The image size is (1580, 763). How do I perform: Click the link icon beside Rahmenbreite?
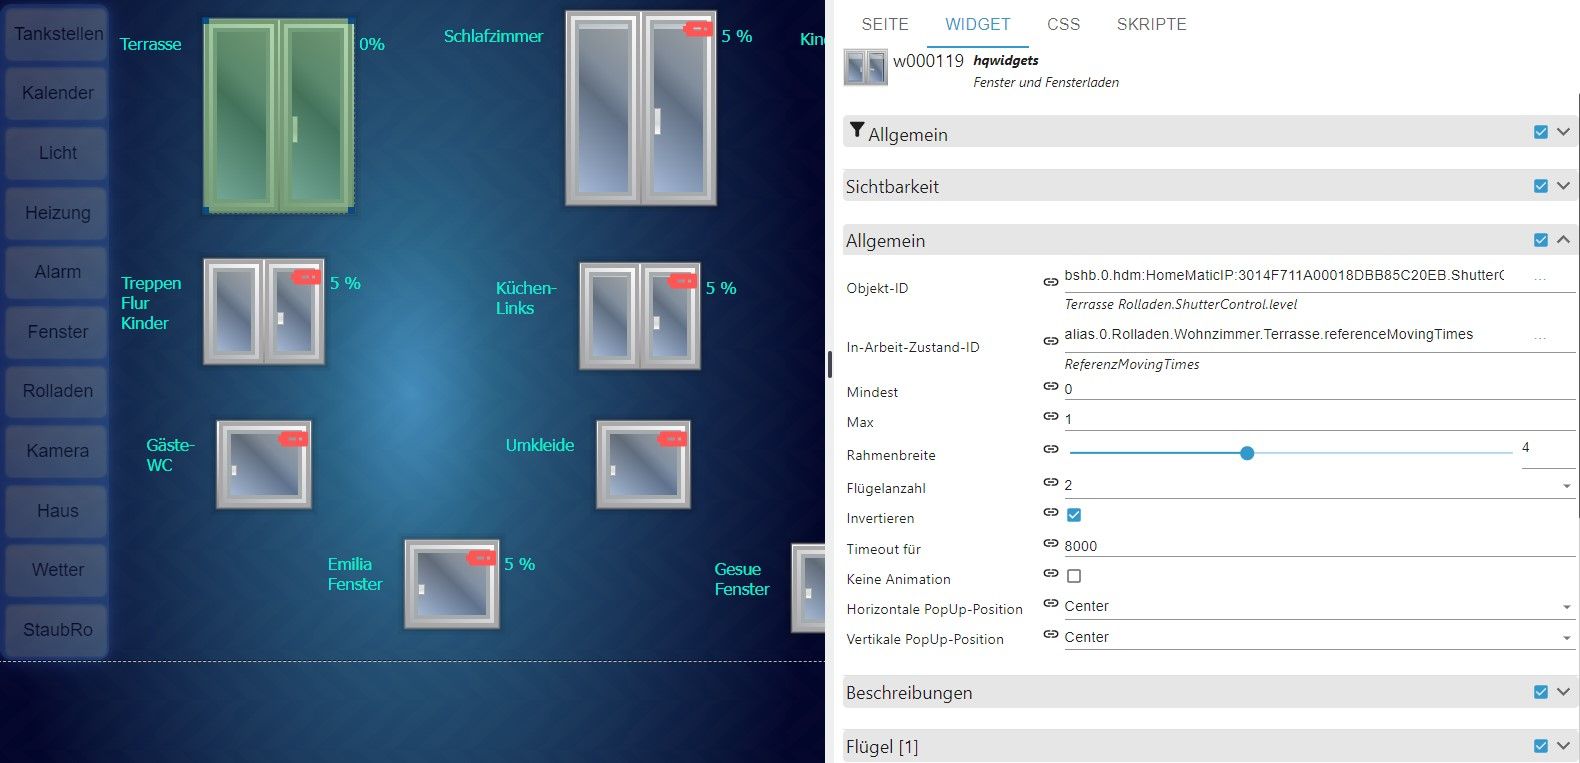tap(1050, 450)
